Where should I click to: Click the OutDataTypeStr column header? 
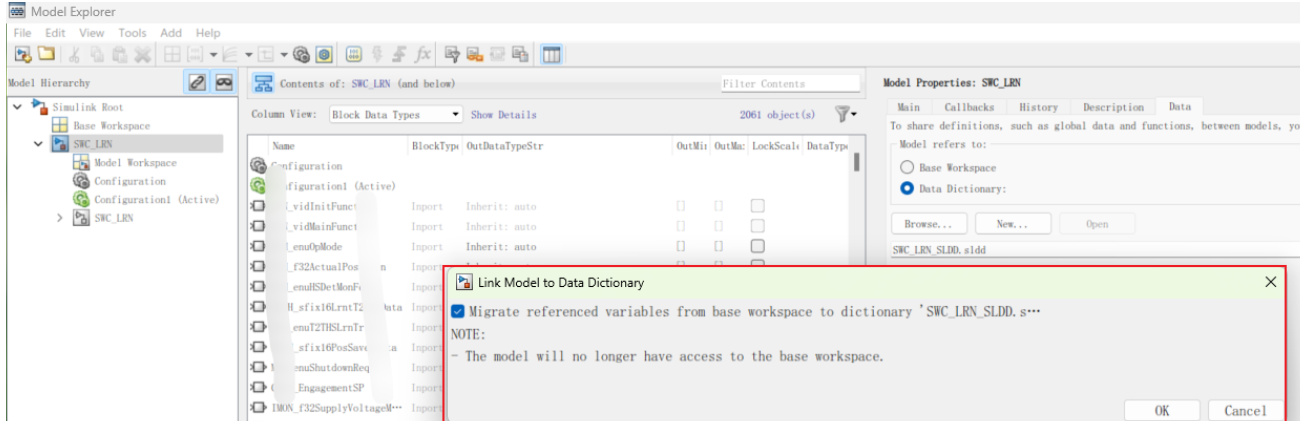504,146
